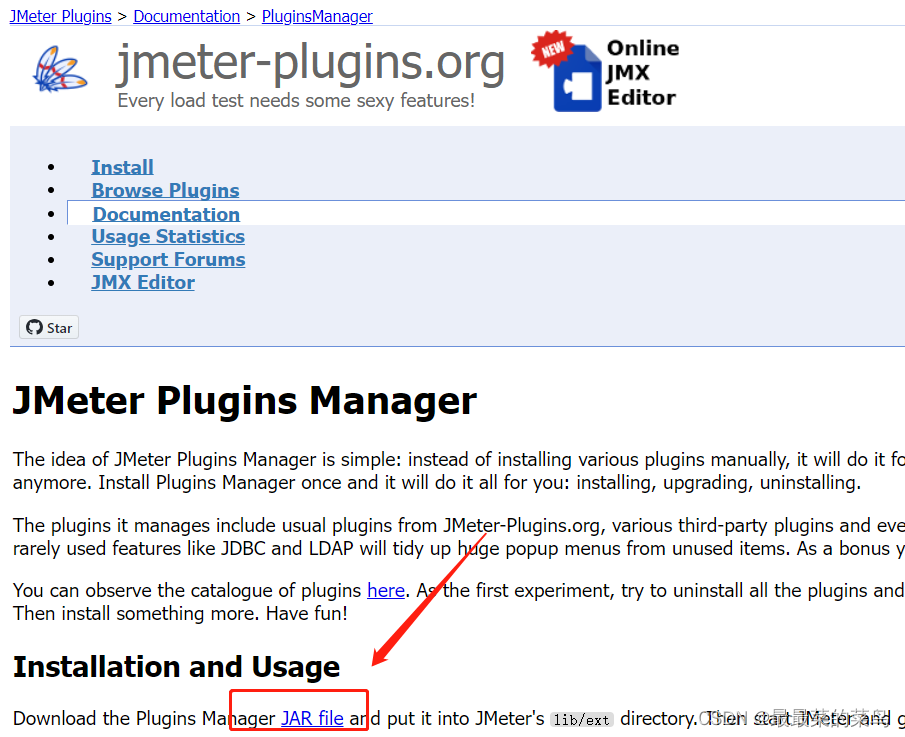Go to the Install menu item
This screenshot has height=737, width=905.
pyautogui.click(x=122, y=167)
